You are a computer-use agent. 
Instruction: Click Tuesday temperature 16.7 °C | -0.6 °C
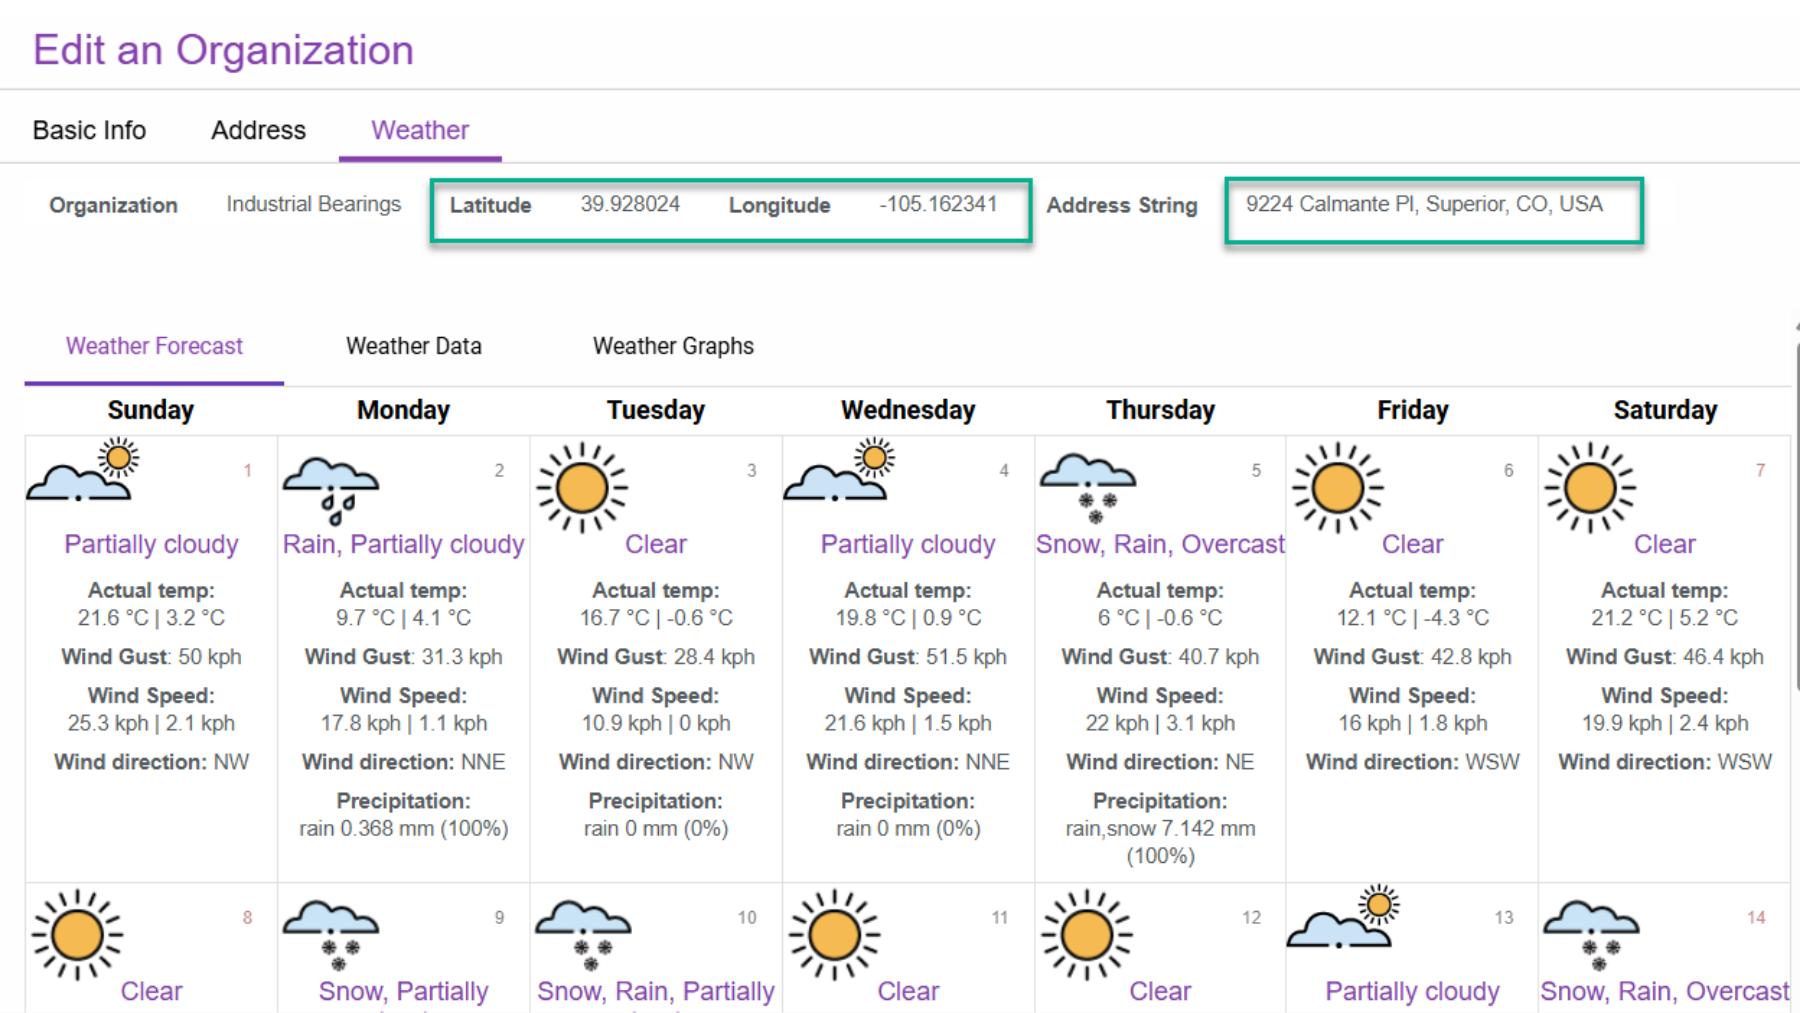coord(656,618)
